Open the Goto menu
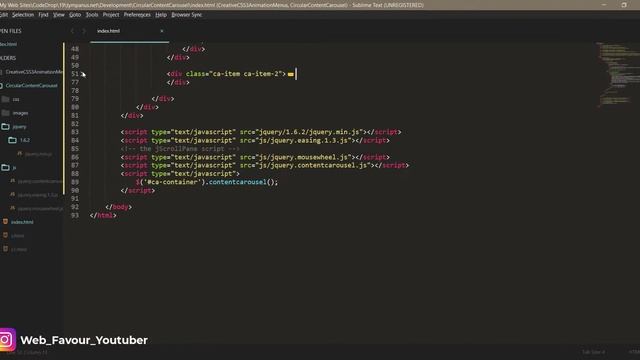640x360 pixels. tap(75, 15)
